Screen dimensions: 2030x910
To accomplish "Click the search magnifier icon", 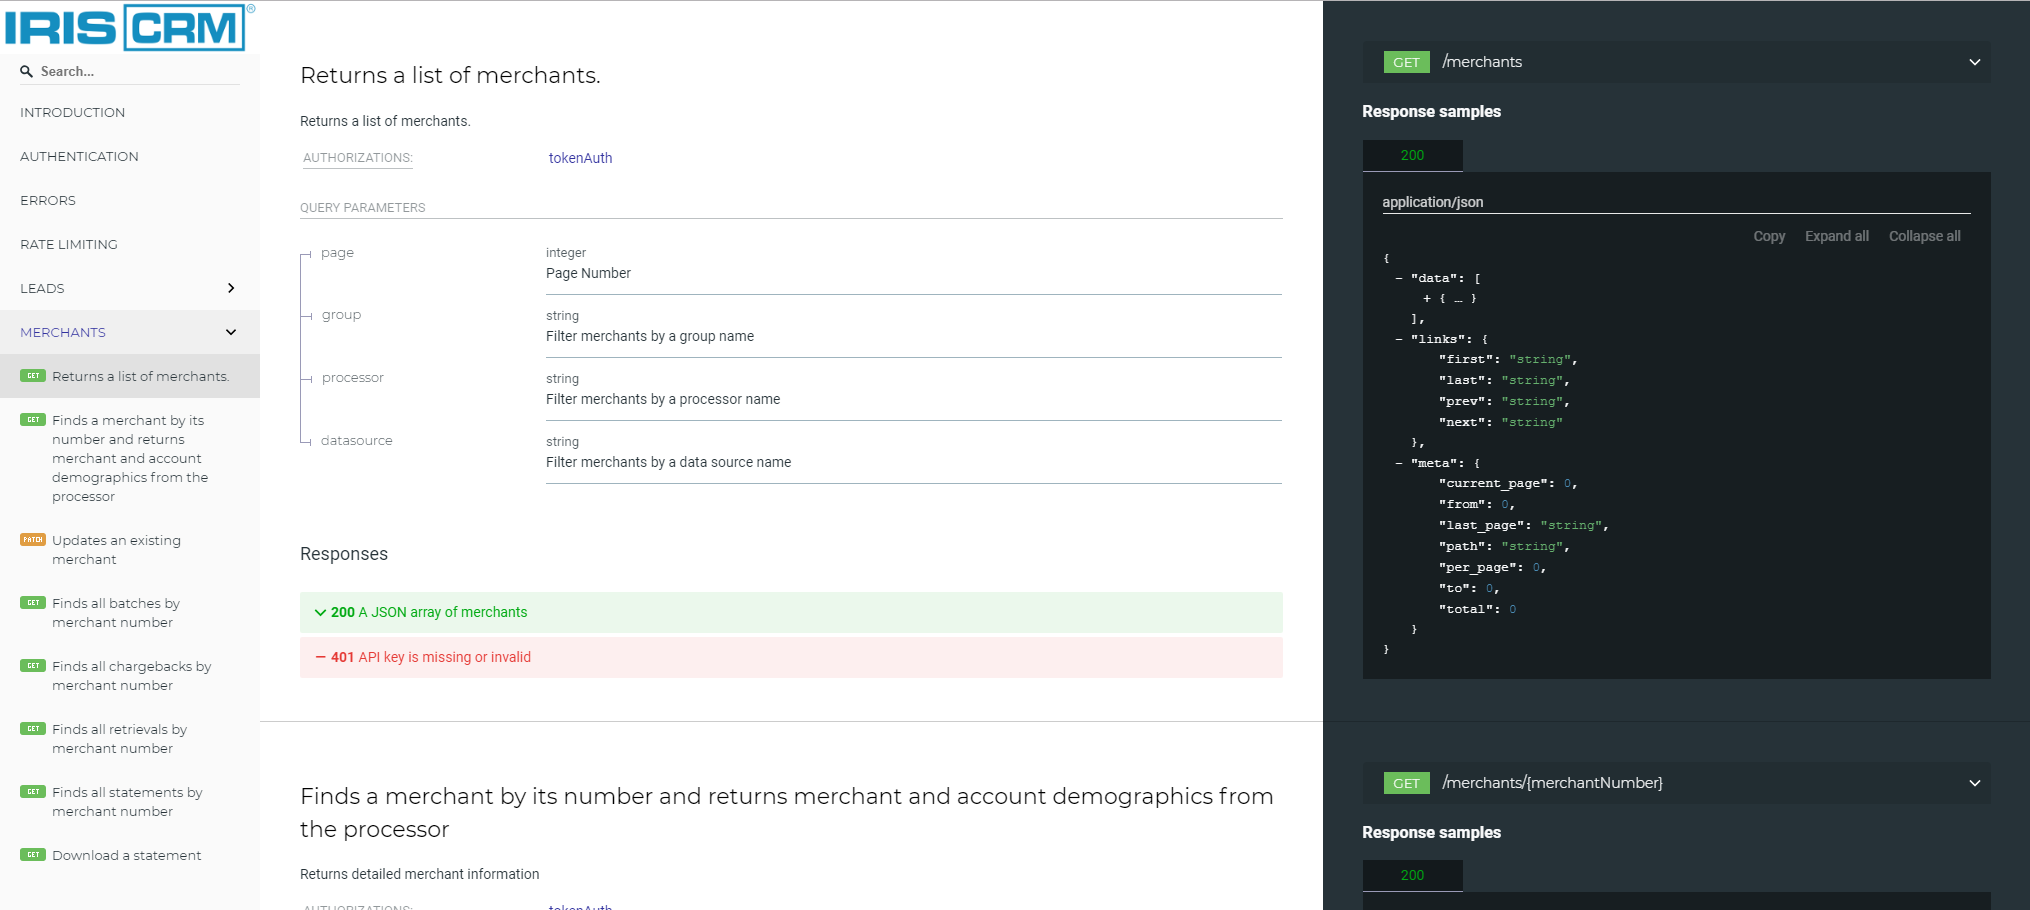I will pyautogui.click(x=27, y=72).
